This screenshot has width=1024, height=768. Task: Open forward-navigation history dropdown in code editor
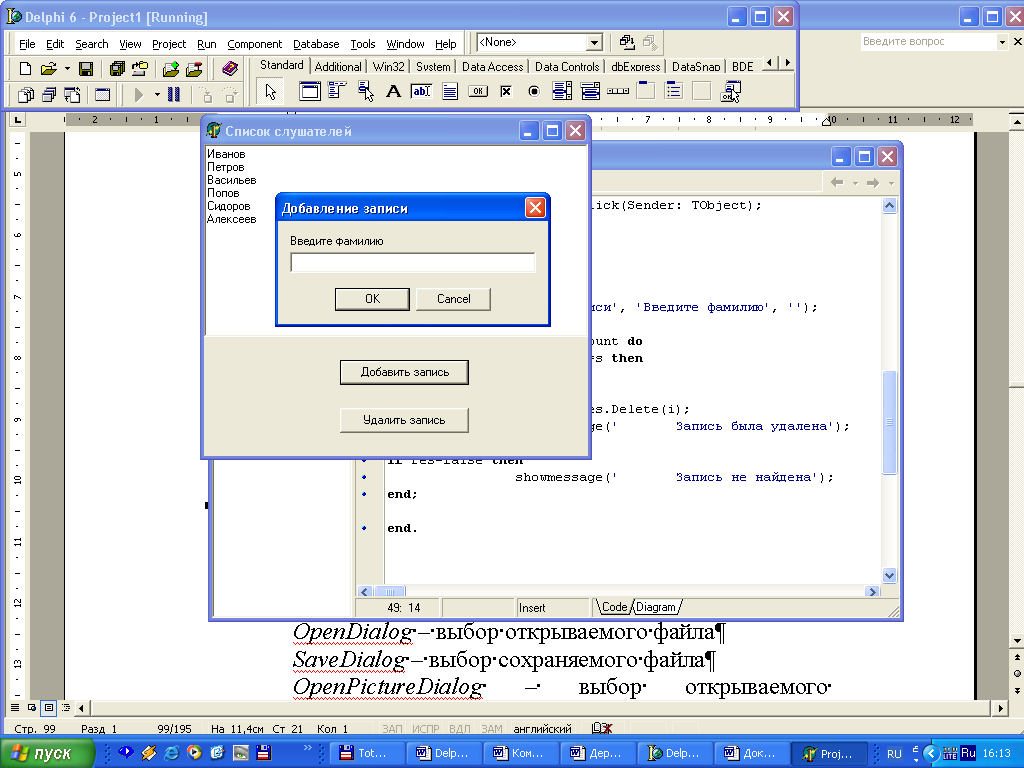[891, 184]
